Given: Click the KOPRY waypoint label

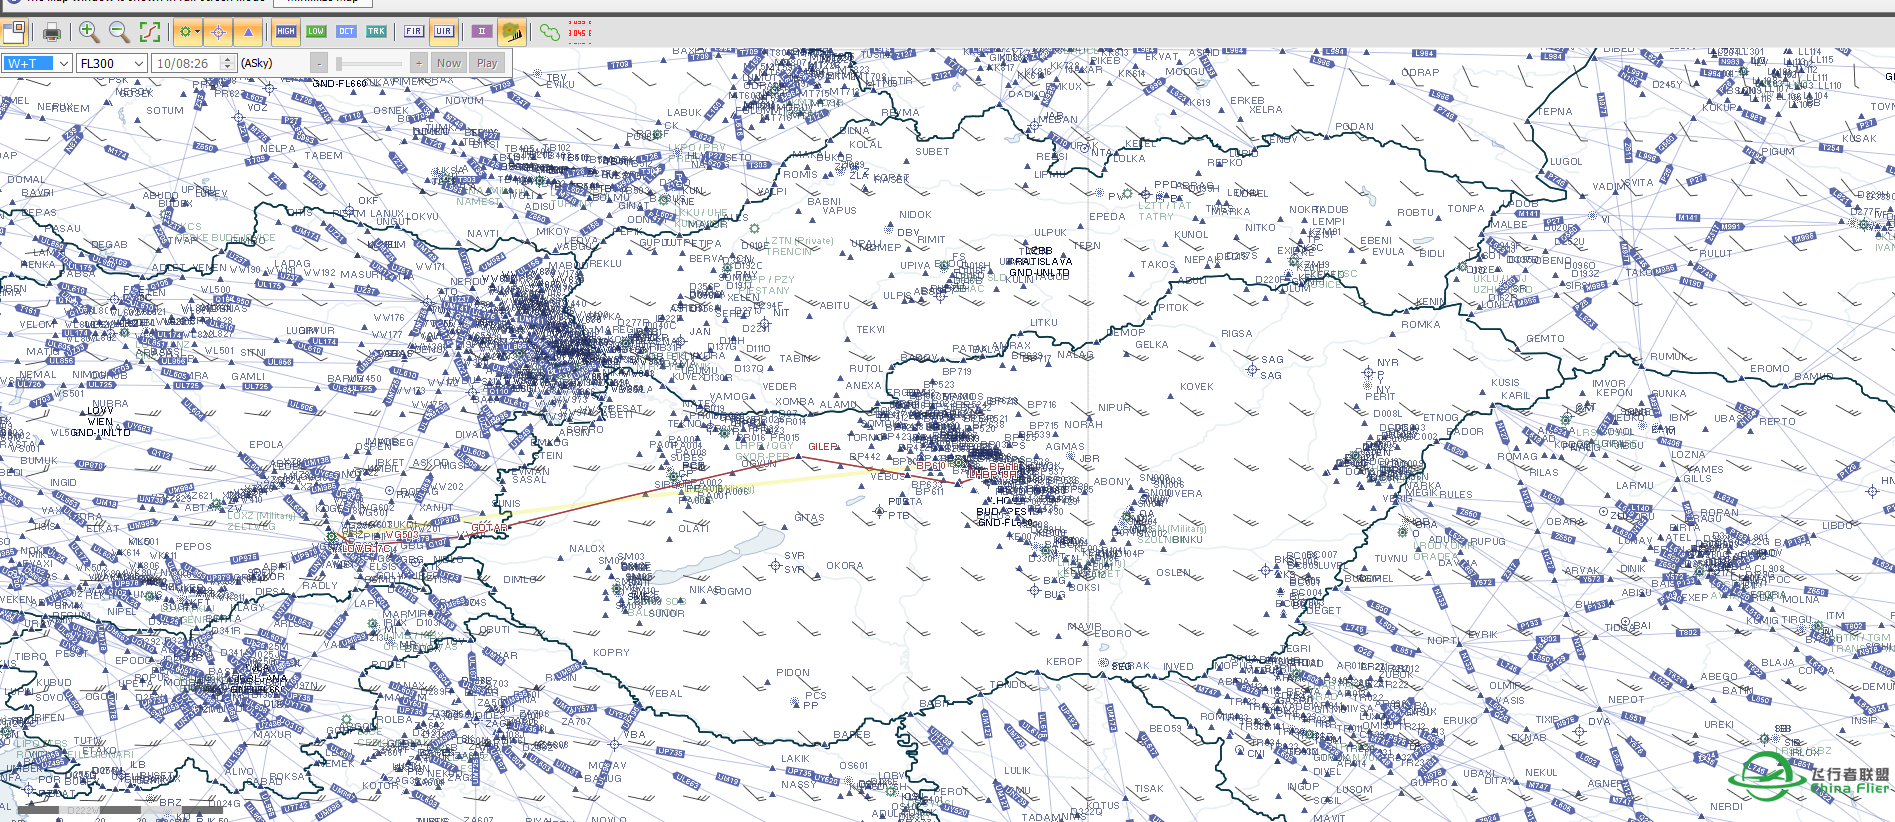Looking at the screenshot, I should coord(611,653).
